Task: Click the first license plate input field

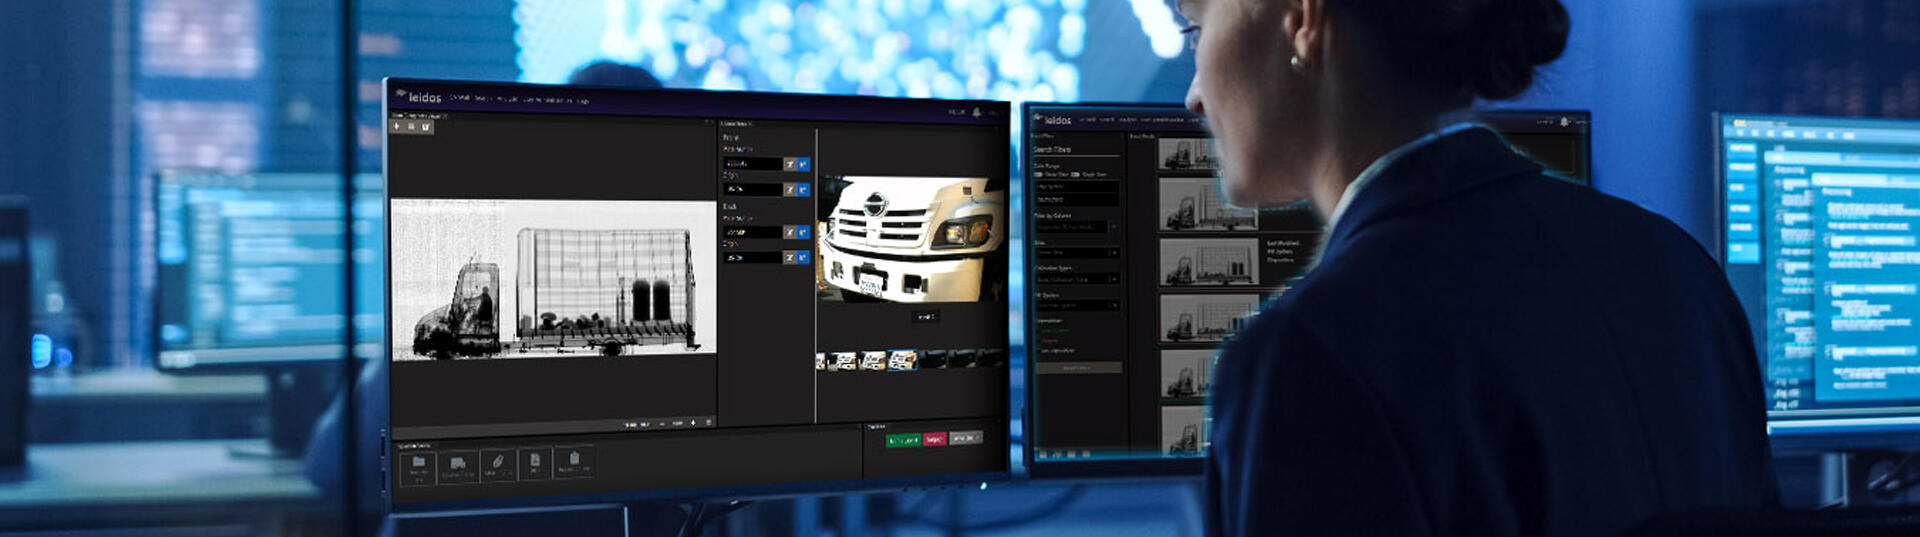Action: tap(751, 164)
